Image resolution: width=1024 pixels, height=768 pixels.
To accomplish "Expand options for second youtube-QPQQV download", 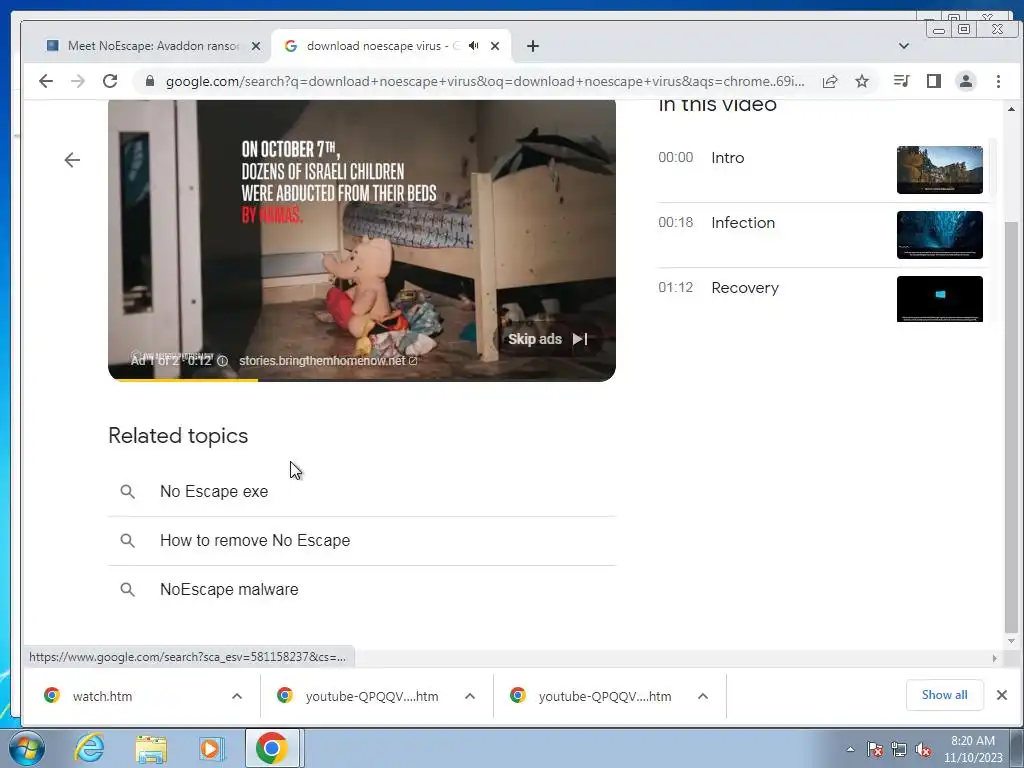I will pos(703,696).
